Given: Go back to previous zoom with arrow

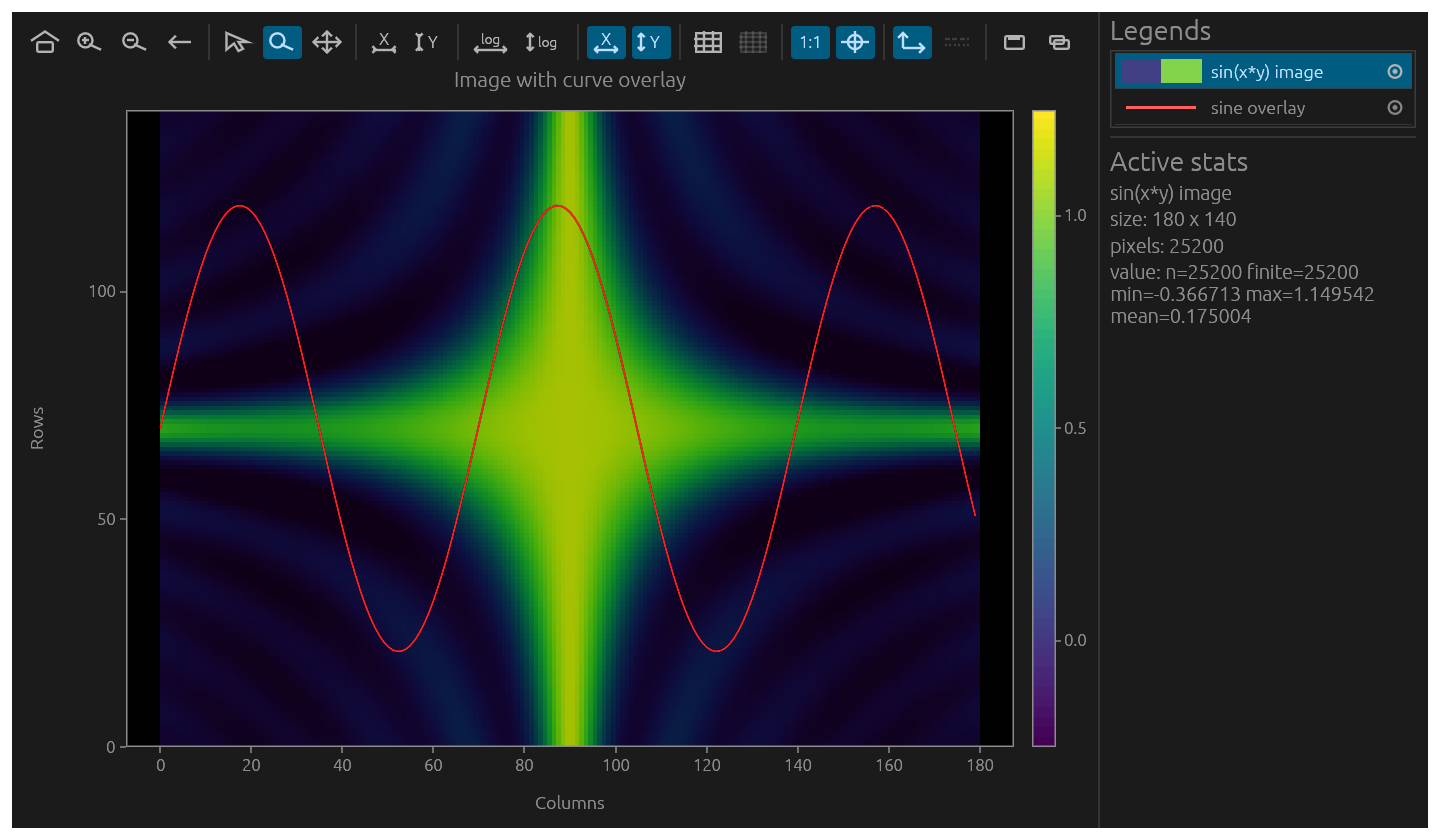Looking at the screenshot, I should pos(179,42).
